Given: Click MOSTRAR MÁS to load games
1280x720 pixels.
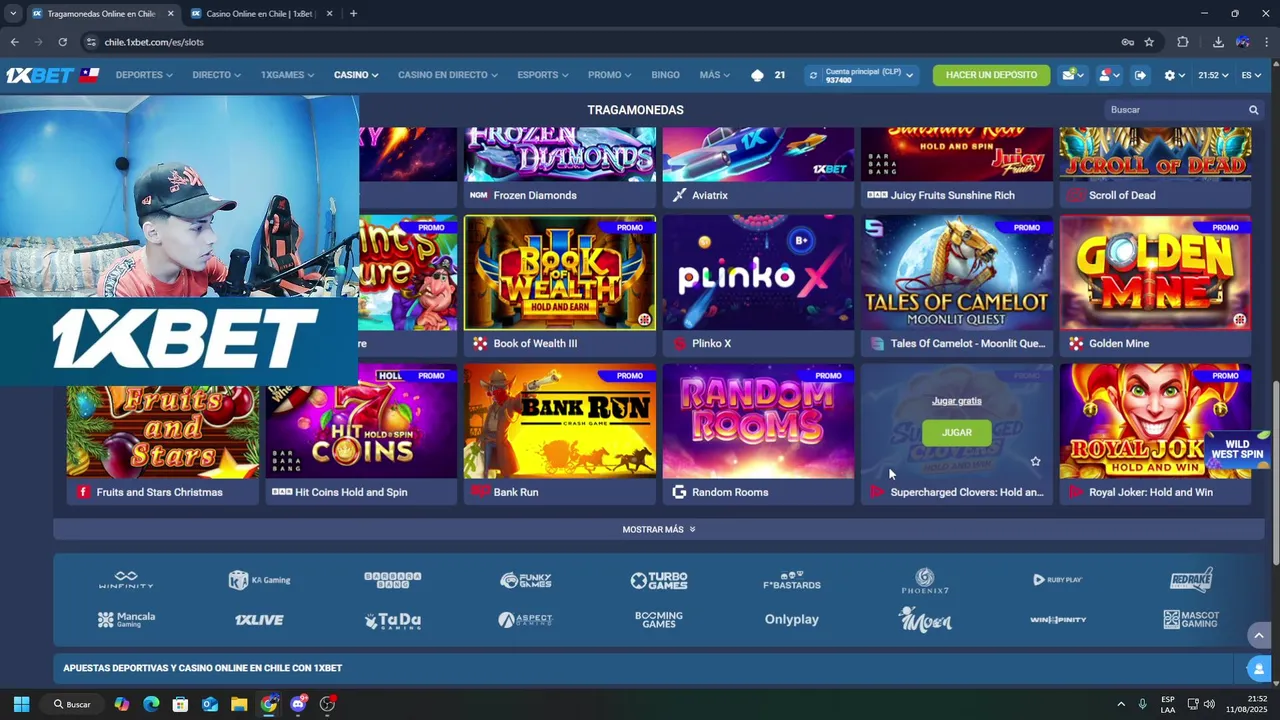Looking at the screenshot, I should (x=659, y=530).
